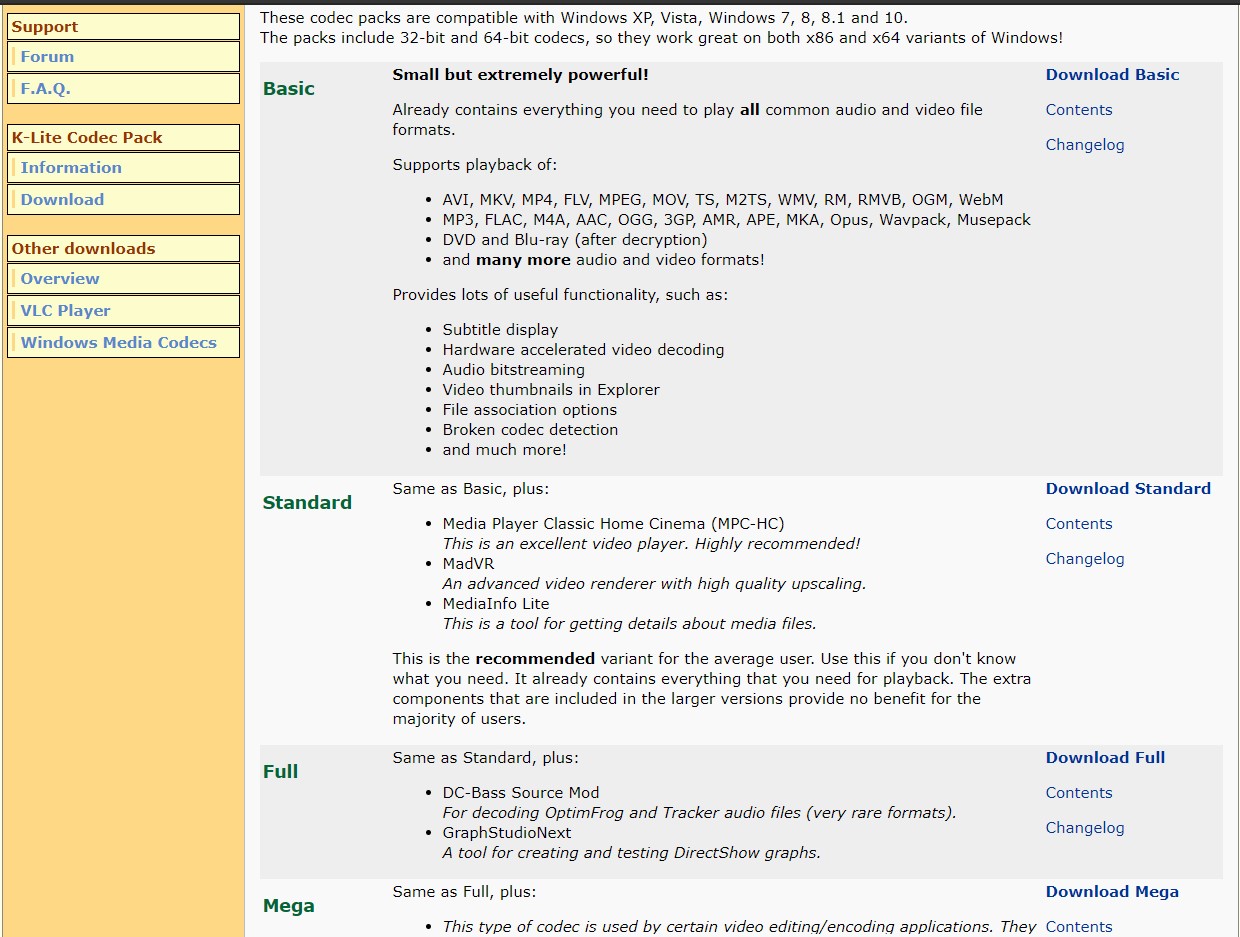Click the K-Lite Codec Pack sidebar header
This screenshot has width=1240, height=937.
point(124,138)
